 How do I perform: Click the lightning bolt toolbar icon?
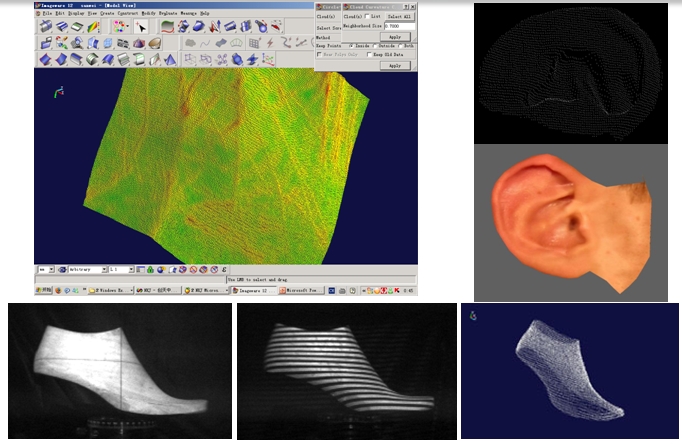click(x=269, y=43)
